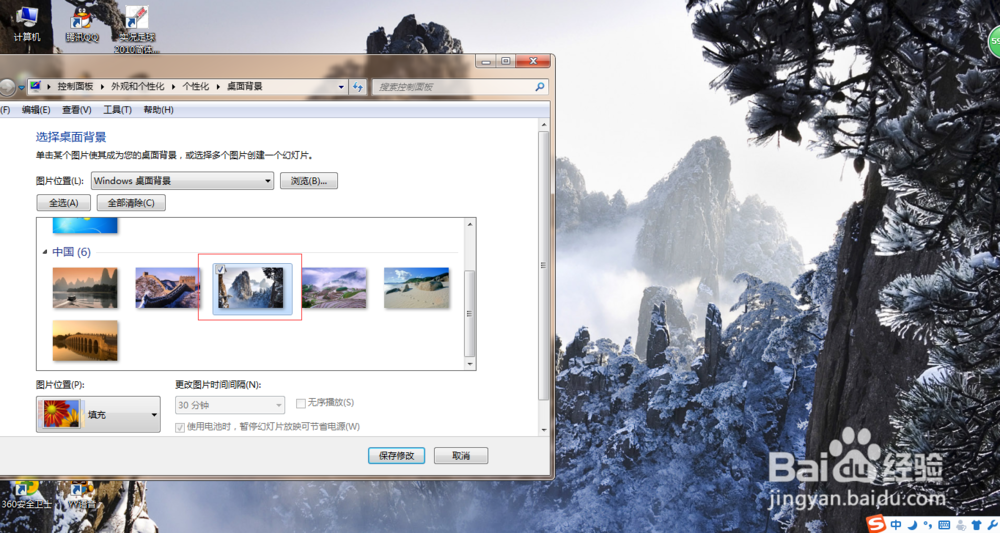Click the 浏览(B)... button
Image resolution: width=1000 pixels, height=533 pixels.
coord(309,181)
